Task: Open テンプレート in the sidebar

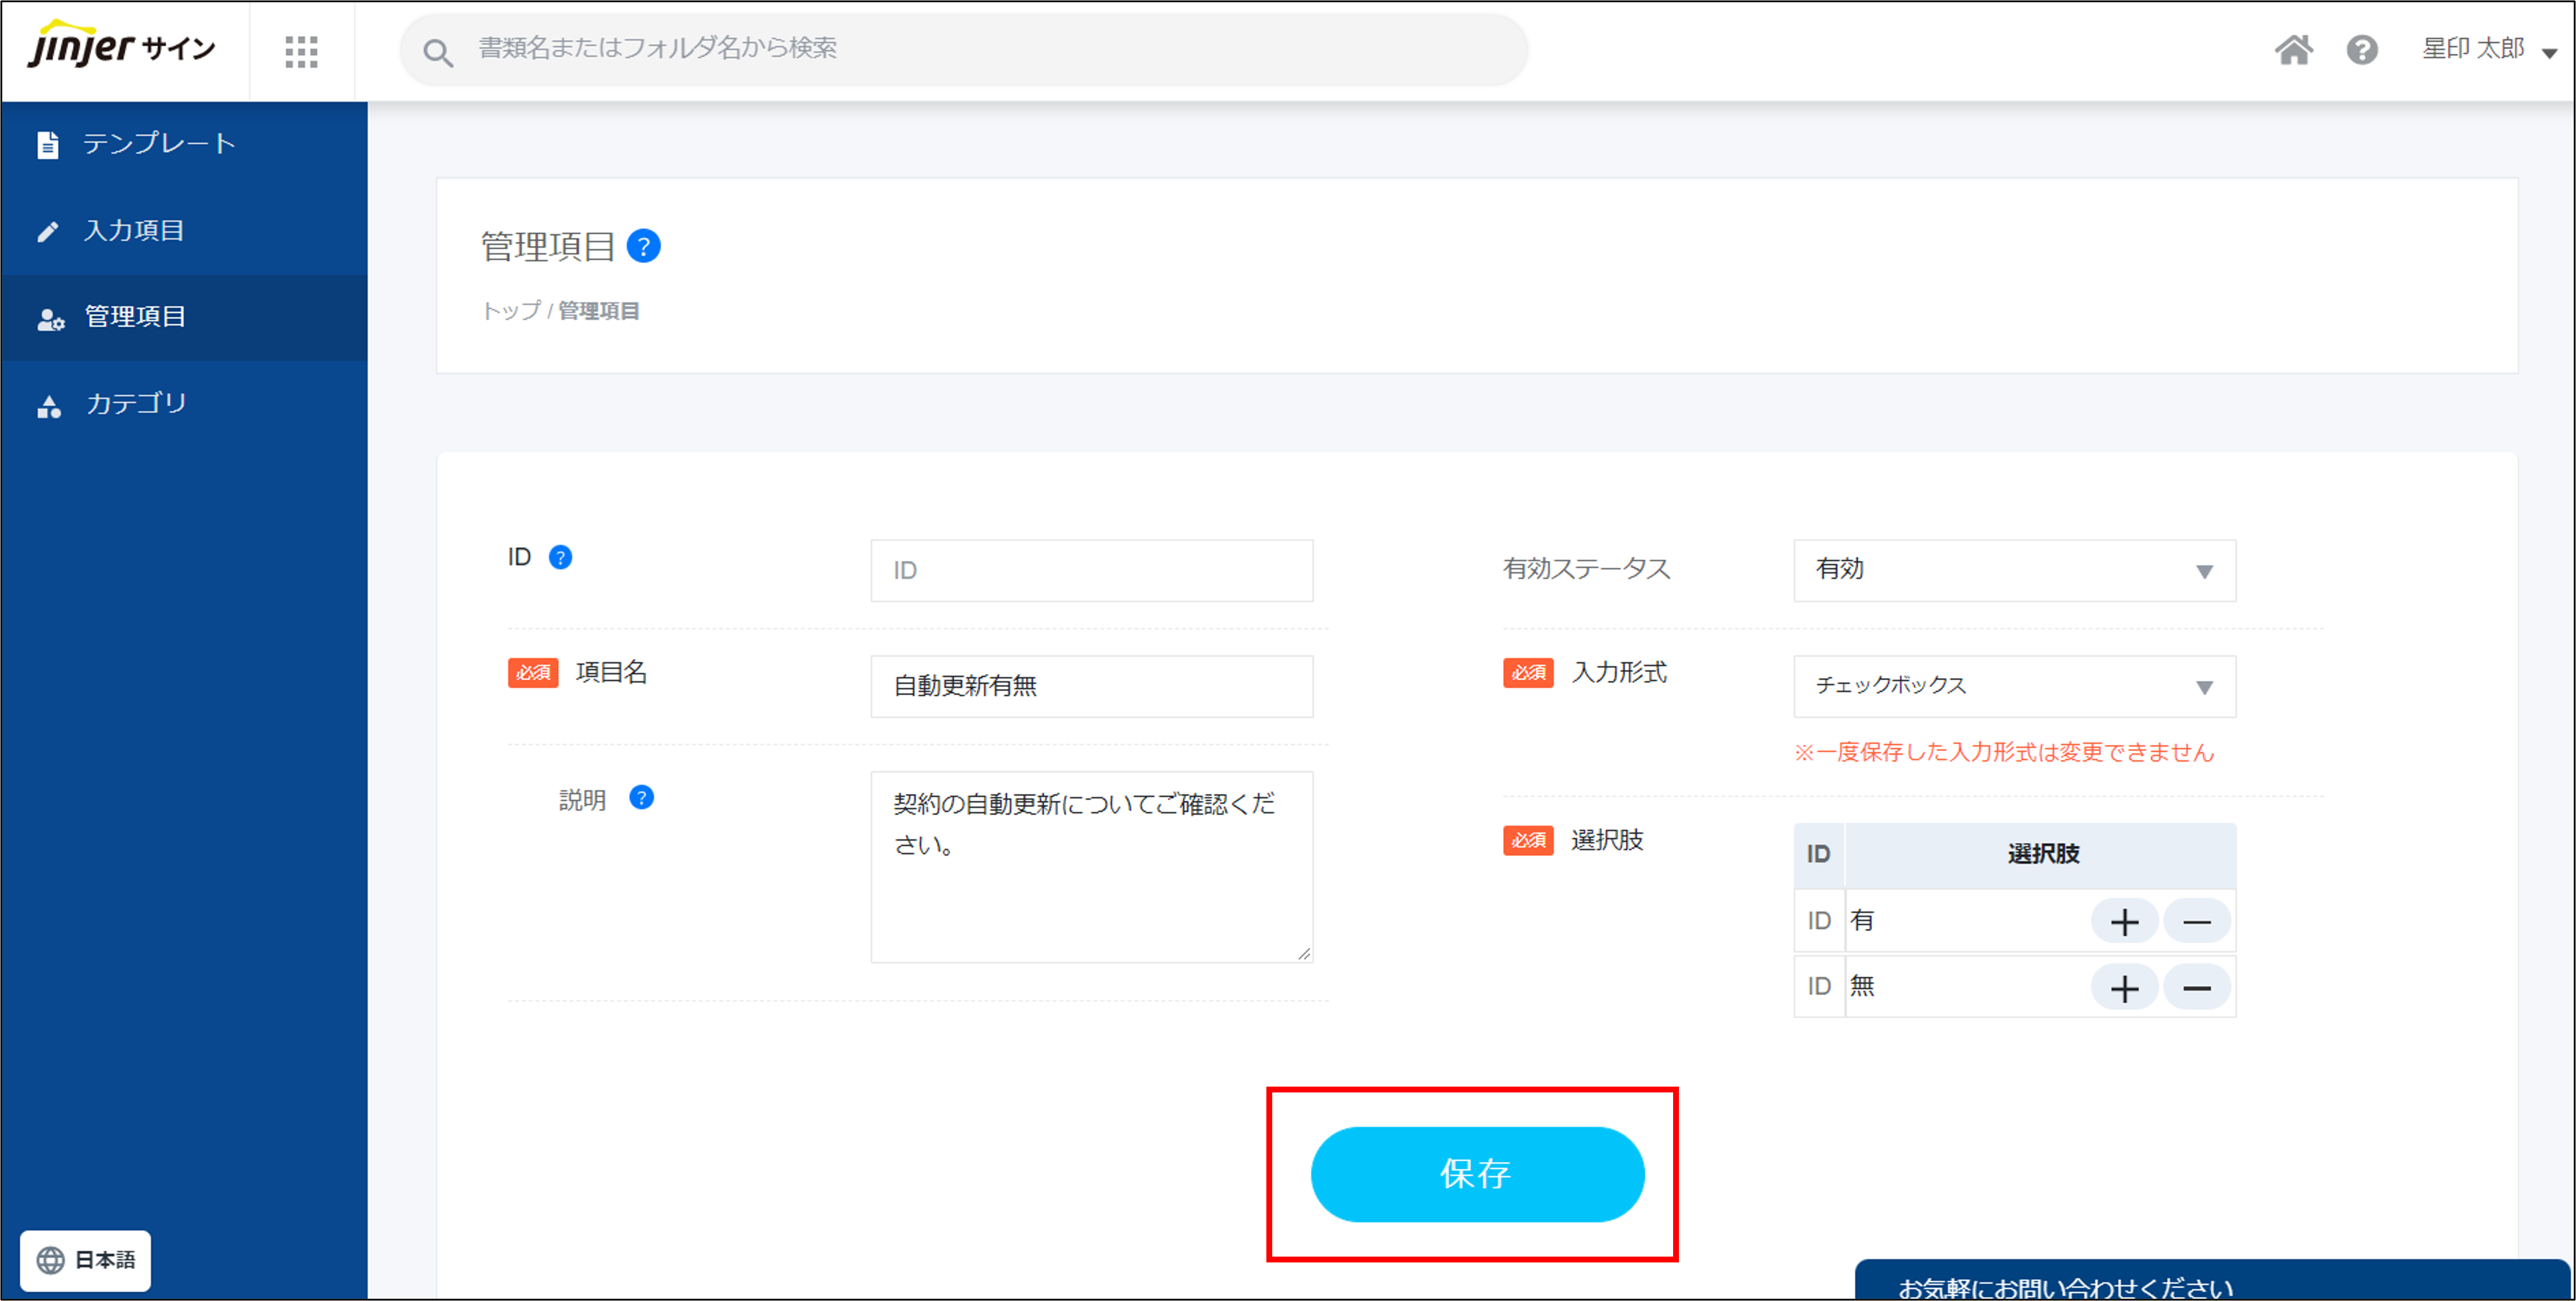Action: 158,144
